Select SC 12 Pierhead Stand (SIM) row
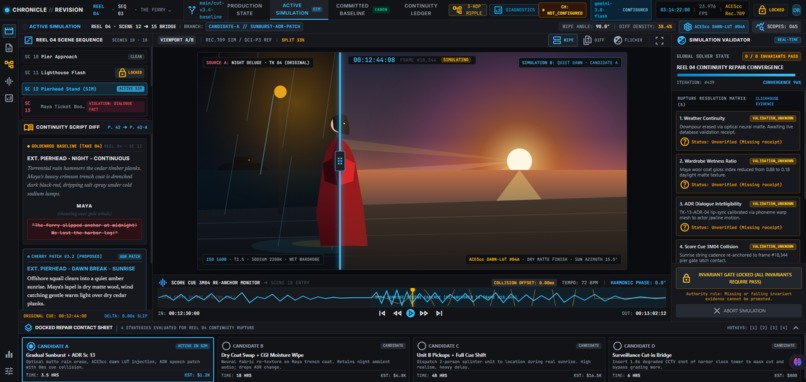 coord(84,89)
